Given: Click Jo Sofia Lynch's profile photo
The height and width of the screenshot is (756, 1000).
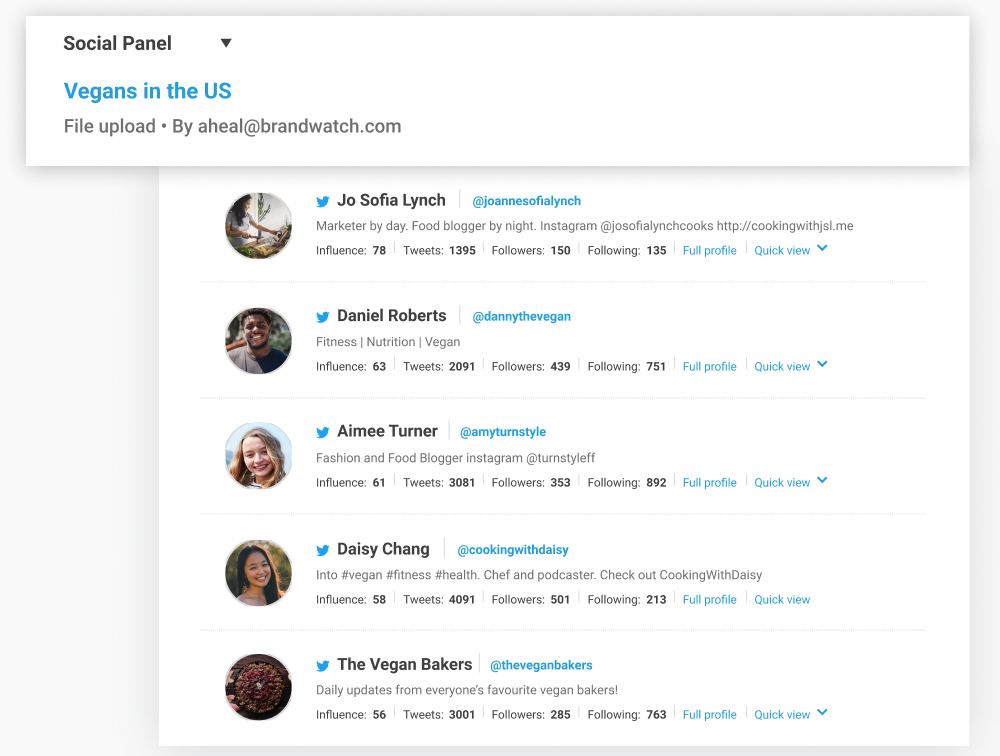Looking at the screenshot, I should point(259,226).
